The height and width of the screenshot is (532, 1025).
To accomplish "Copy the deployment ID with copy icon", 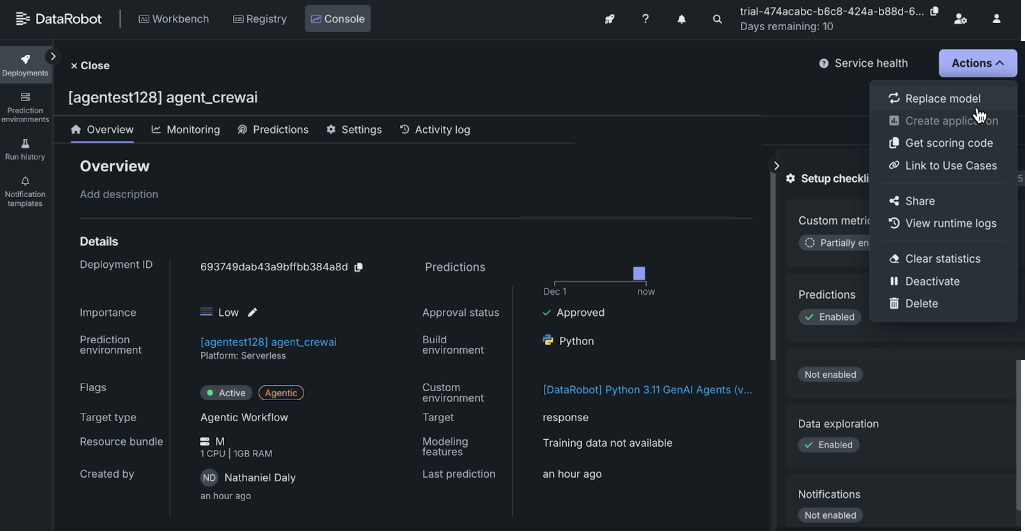I will click(x=359, y=267).
